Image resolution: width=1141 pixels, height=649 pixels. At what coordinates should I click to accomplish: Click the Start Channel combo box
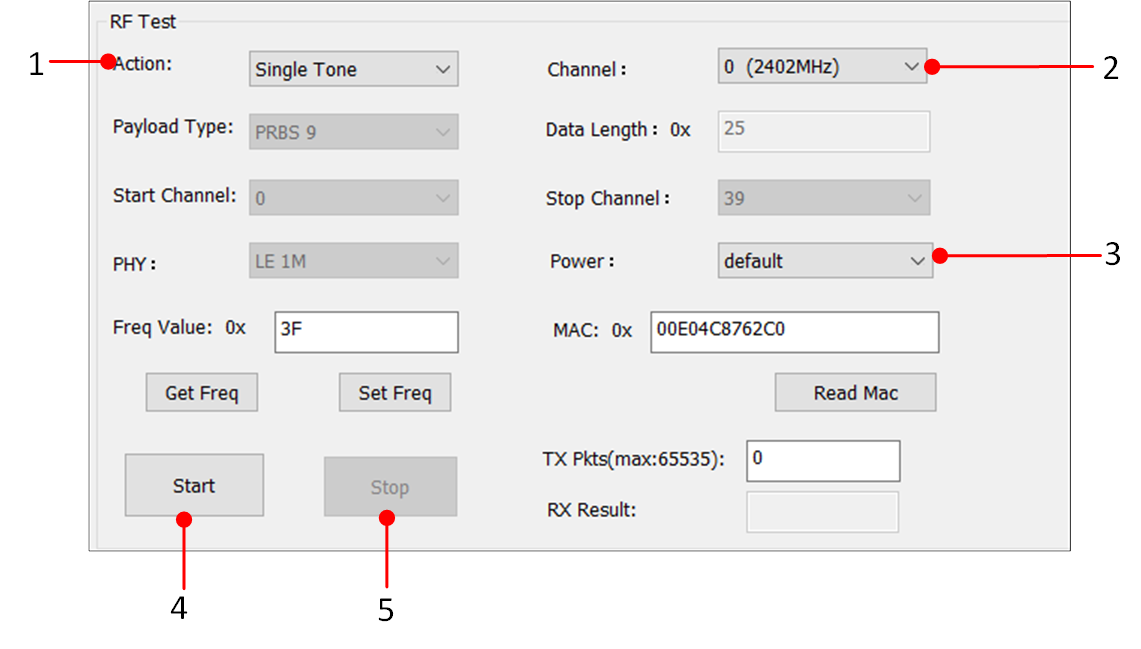[x=353, y=198]
